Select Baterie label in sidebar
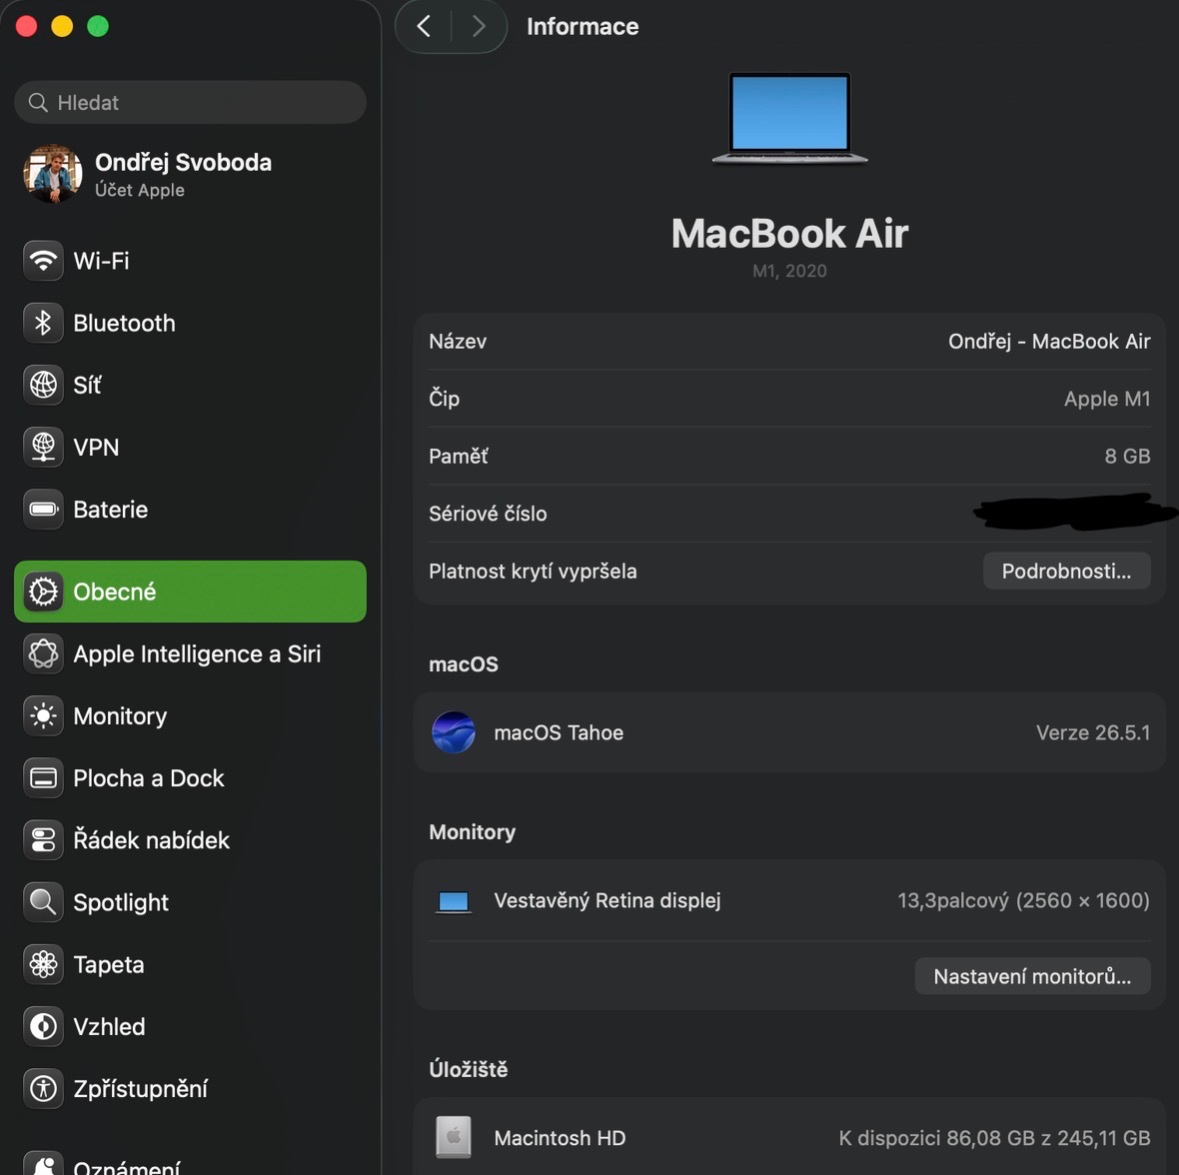The image size is (1179, 1175). pyautogui.click(x=111, y=510)
